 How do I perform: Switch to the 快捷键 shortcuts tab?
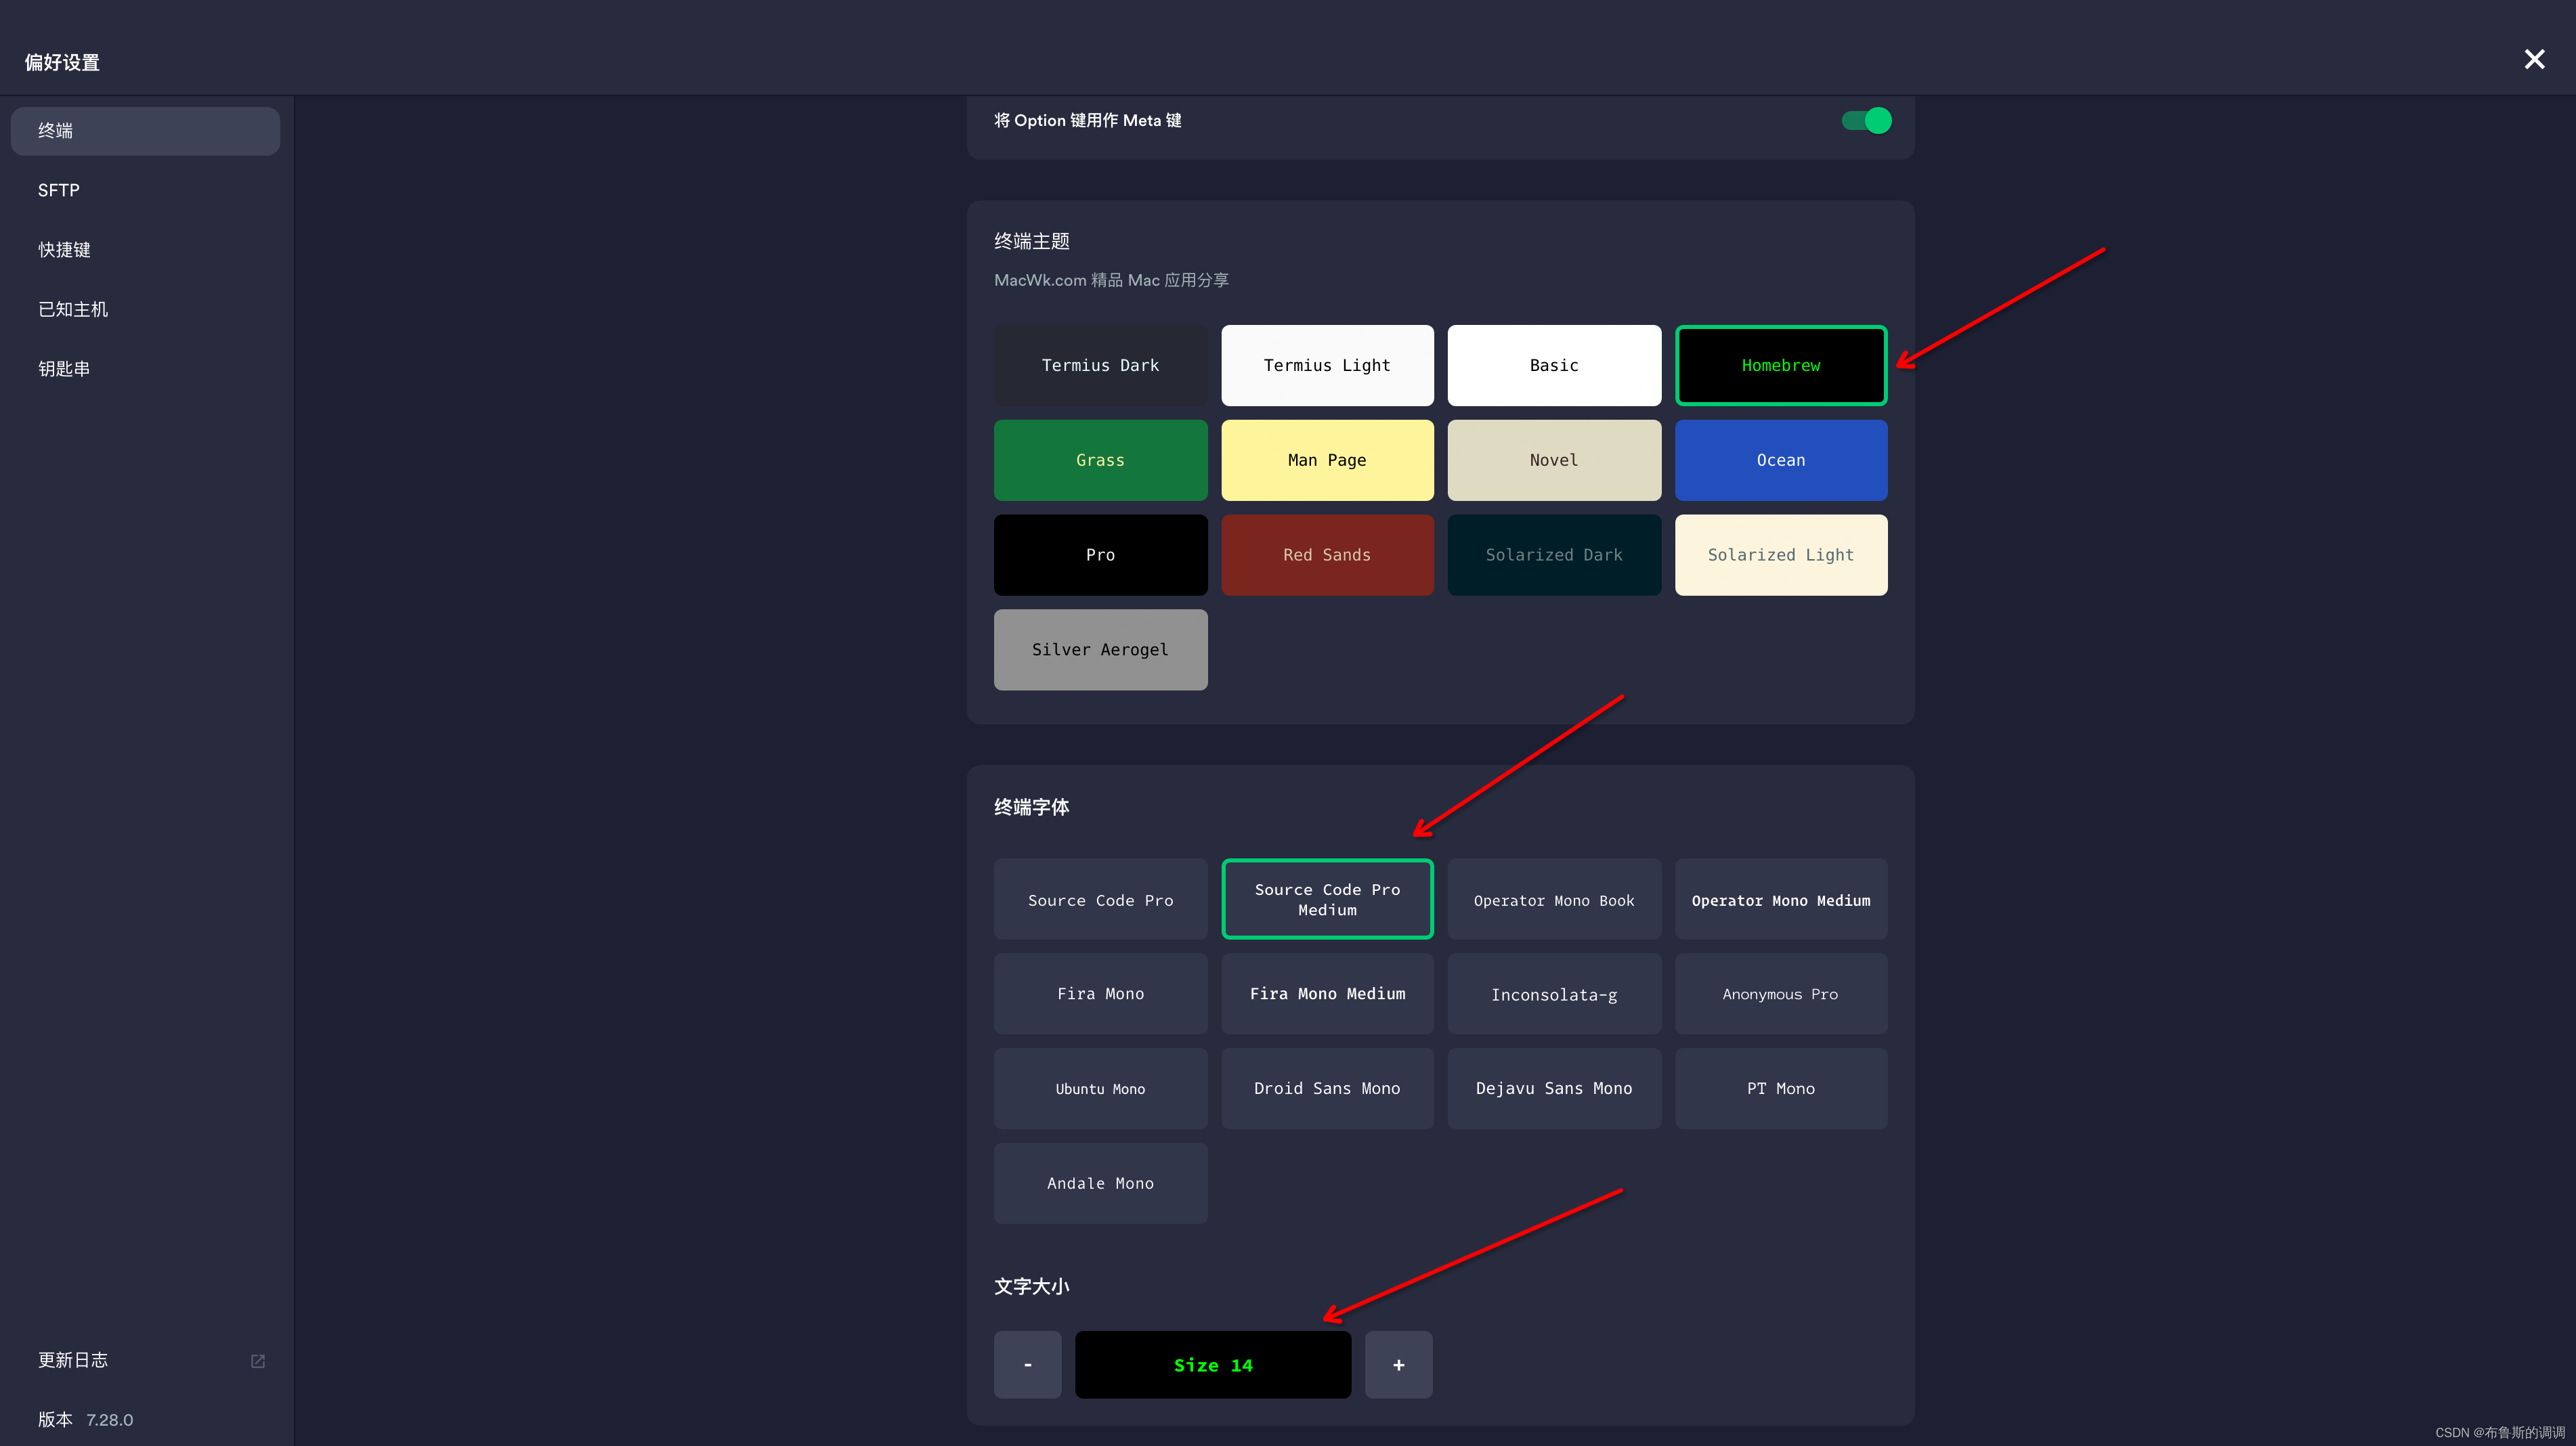point(64,250)
